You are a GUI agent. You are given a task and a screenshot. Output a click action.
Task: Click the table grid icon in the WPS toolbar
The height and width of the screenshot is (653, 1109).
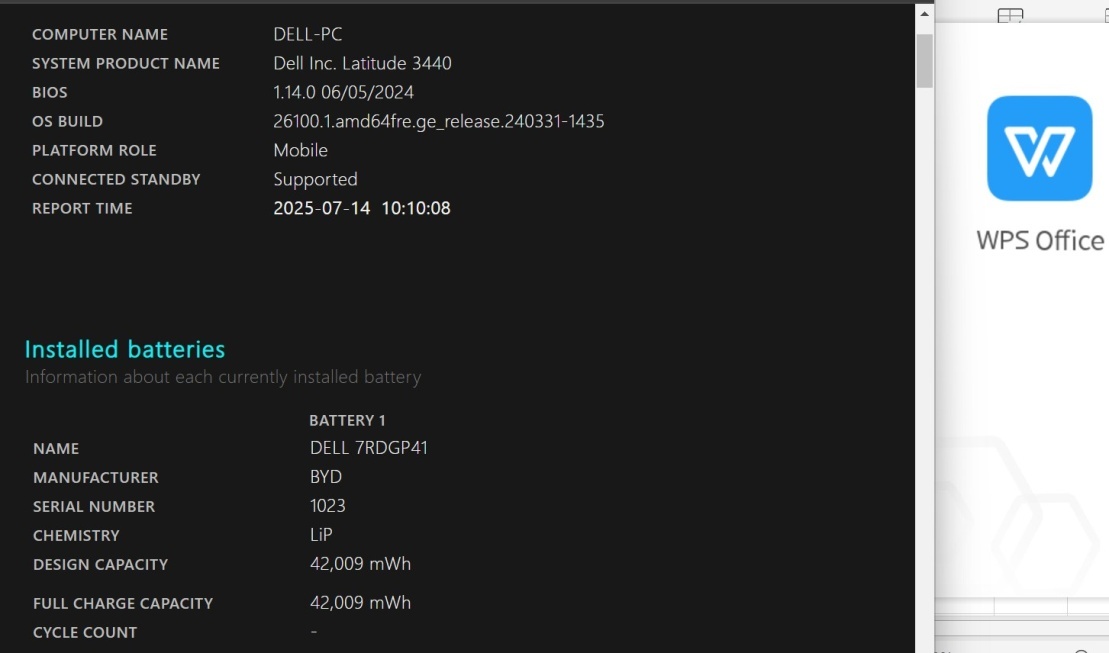tap(1010, 15)
